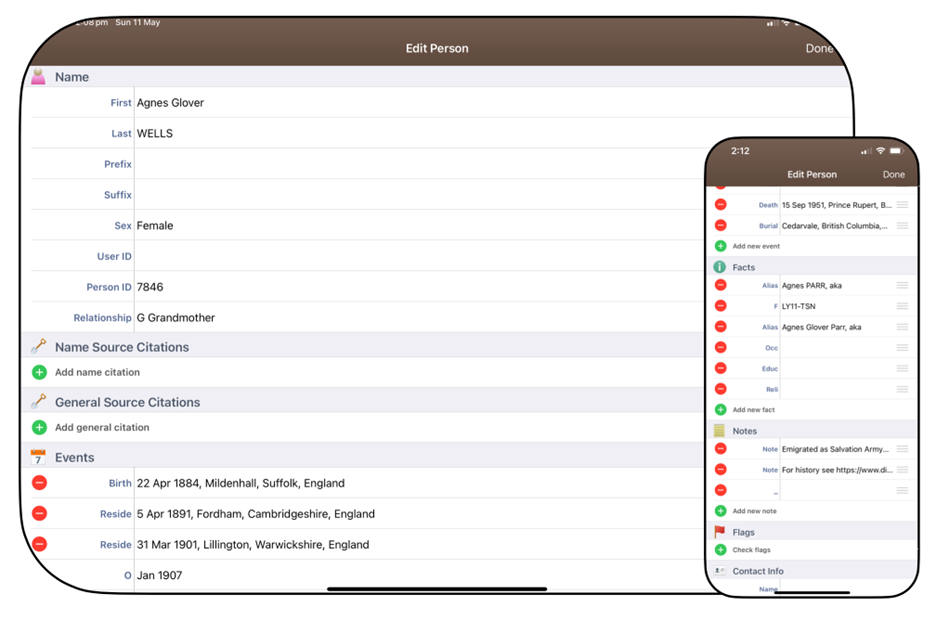
Task: Tap green plus next to Add new event
Action: (x=720, y=246)
